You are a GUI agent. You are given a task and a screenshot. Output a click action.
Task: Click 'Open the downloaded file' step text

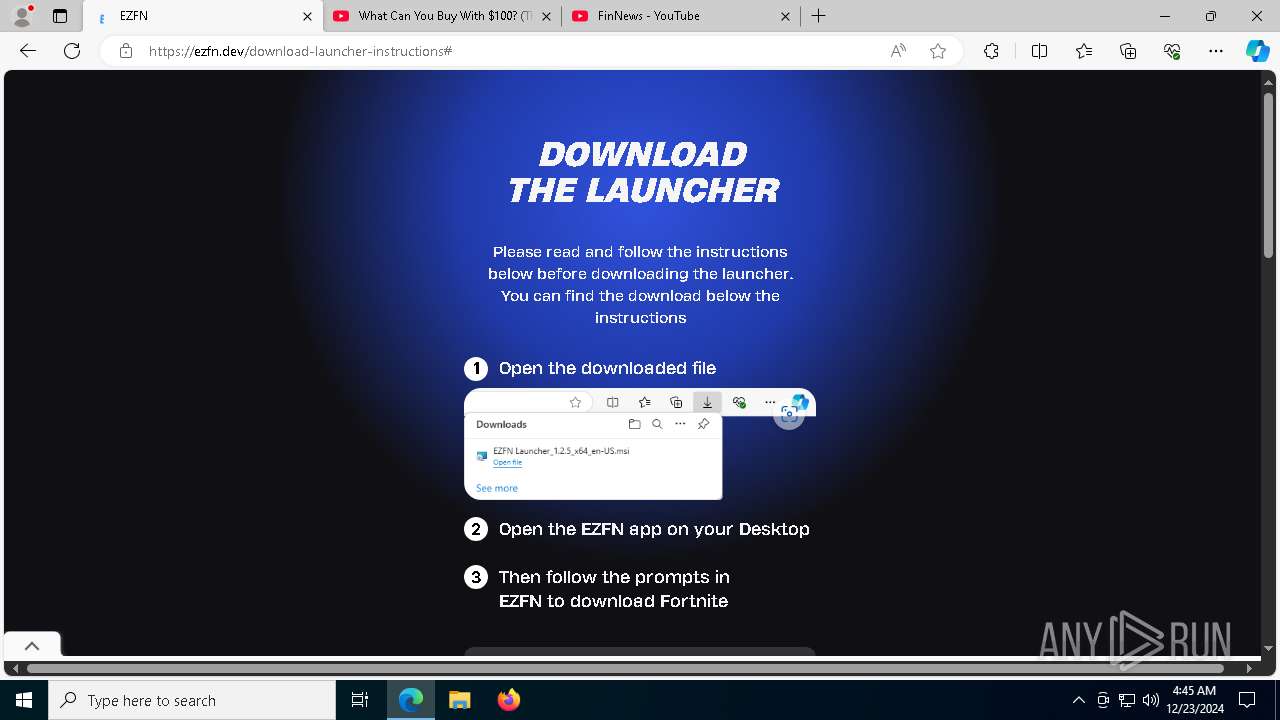pyautogui.click(x=607, y=368)
